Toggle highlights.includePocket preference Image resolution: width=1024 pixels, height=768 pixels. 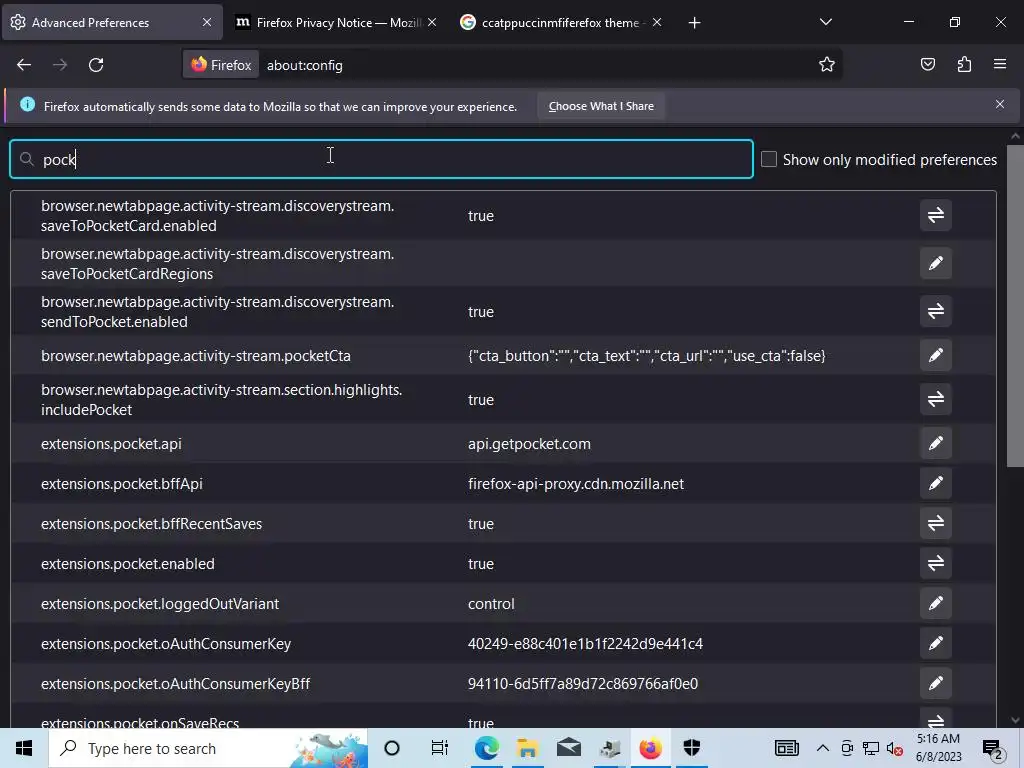tap(935, 399)
